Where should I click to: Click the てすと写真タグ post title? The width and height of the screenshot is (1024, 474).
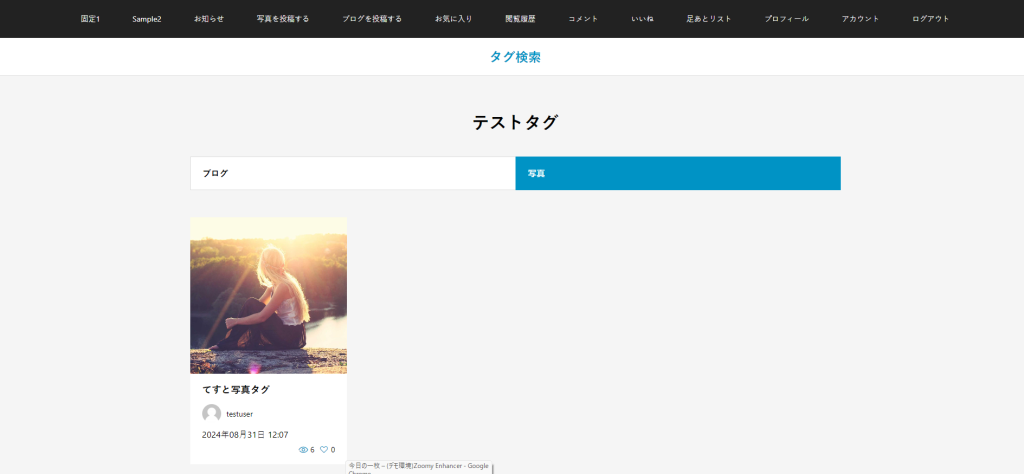click(236, 389)
